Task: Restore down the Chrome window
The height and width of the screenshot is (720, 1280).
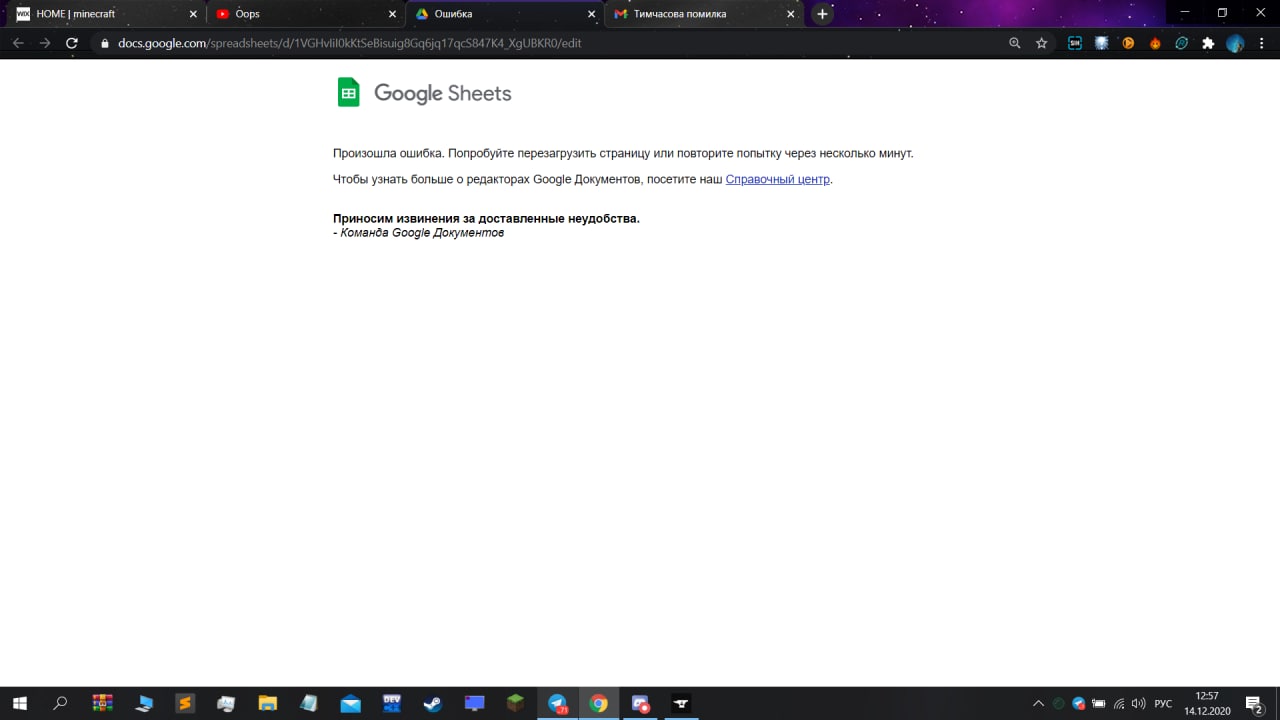Action: (1222, 13)
